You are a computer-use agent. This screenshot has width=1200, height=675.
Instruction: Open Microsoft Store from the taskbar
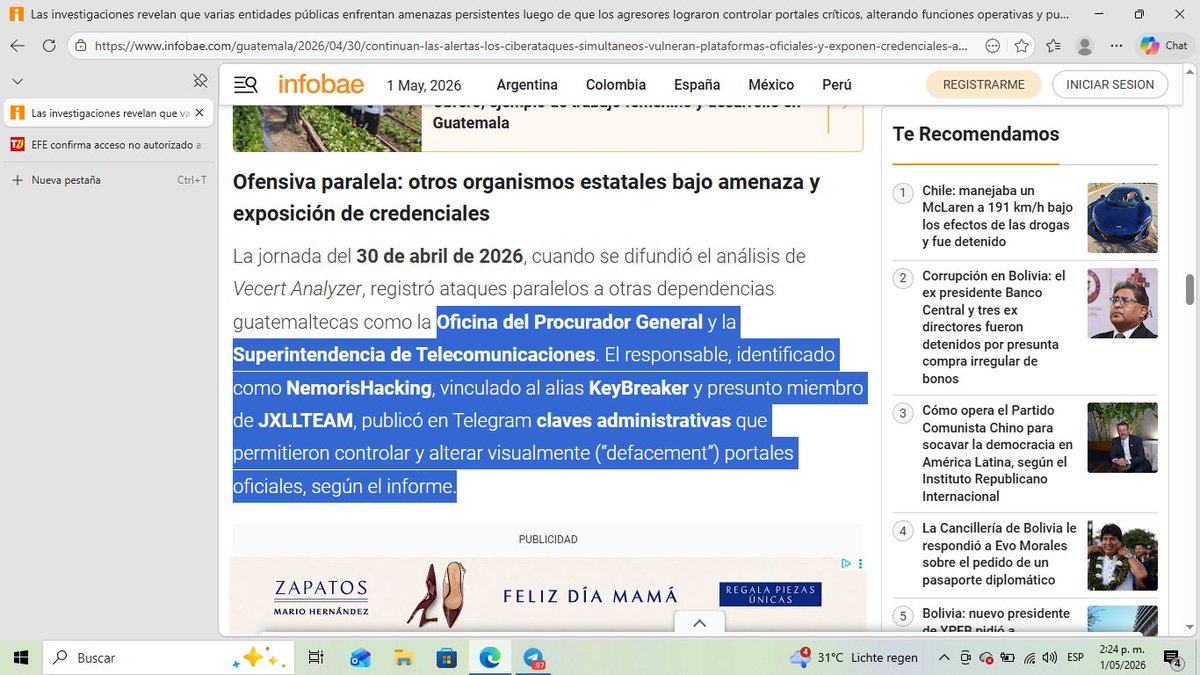pyautogui.click(x=447, y=657)
